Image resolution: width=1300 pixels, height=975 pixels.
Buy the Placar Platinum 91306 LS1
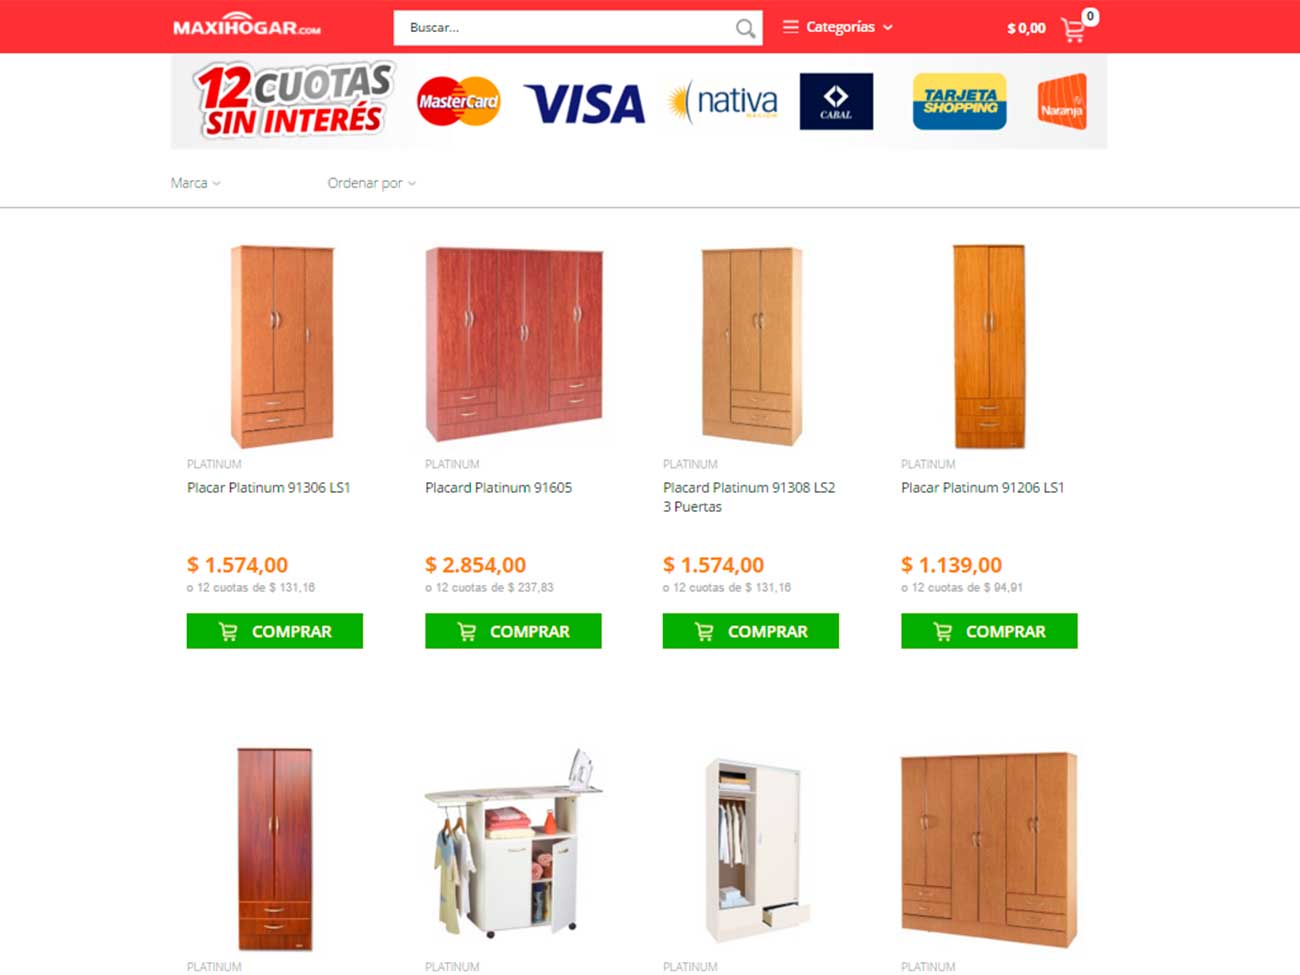(275, 631)
